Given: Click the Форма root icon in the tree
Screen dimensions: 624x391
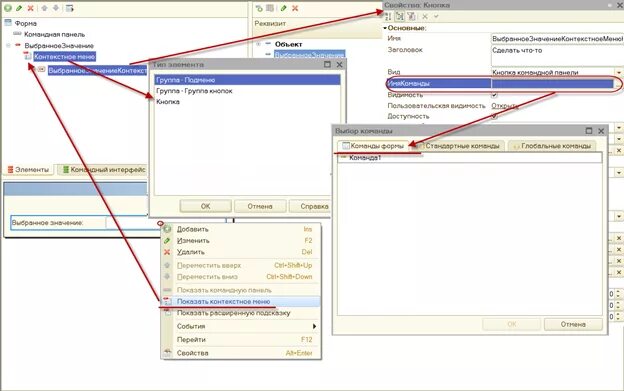Looking at the screenshot, I should pos(8,23).
